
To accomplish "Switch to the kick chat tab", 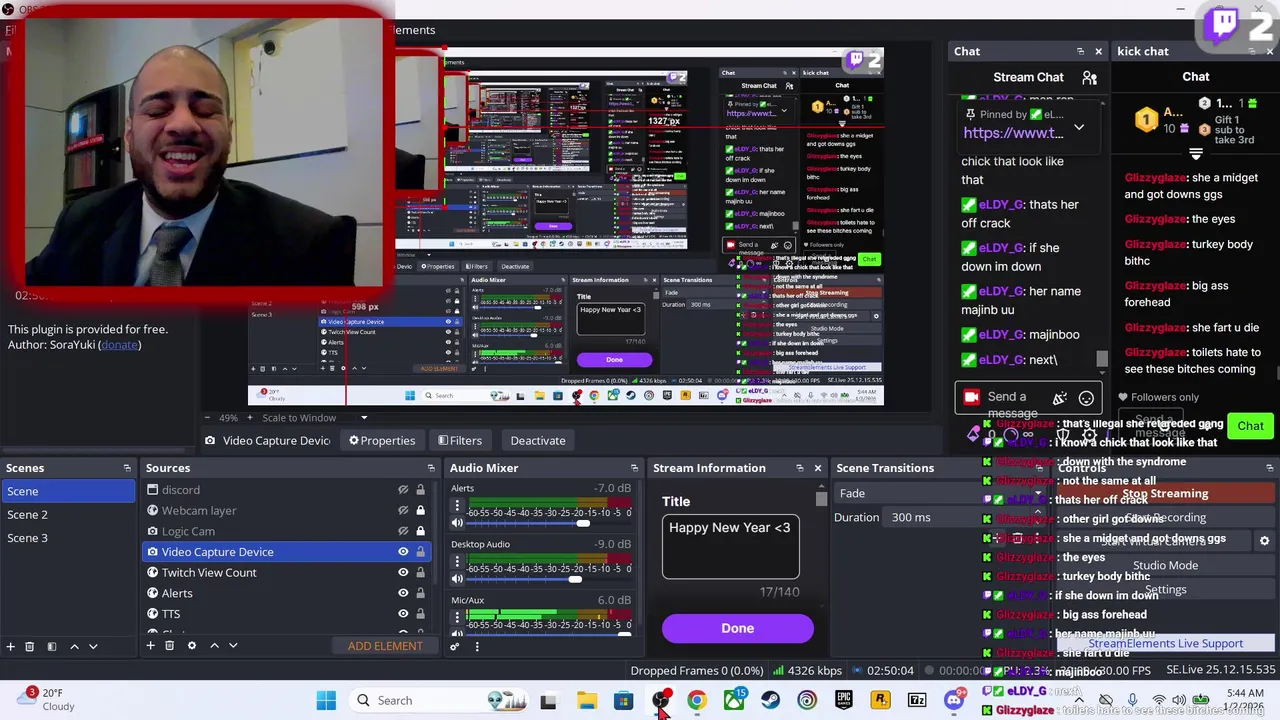I will pos(1143,51).
